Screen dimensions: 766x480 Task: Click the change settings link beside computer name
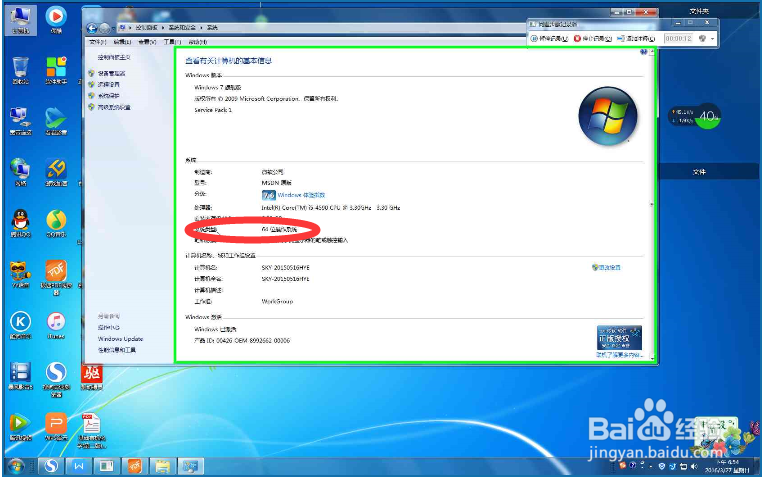pos(609,268)
